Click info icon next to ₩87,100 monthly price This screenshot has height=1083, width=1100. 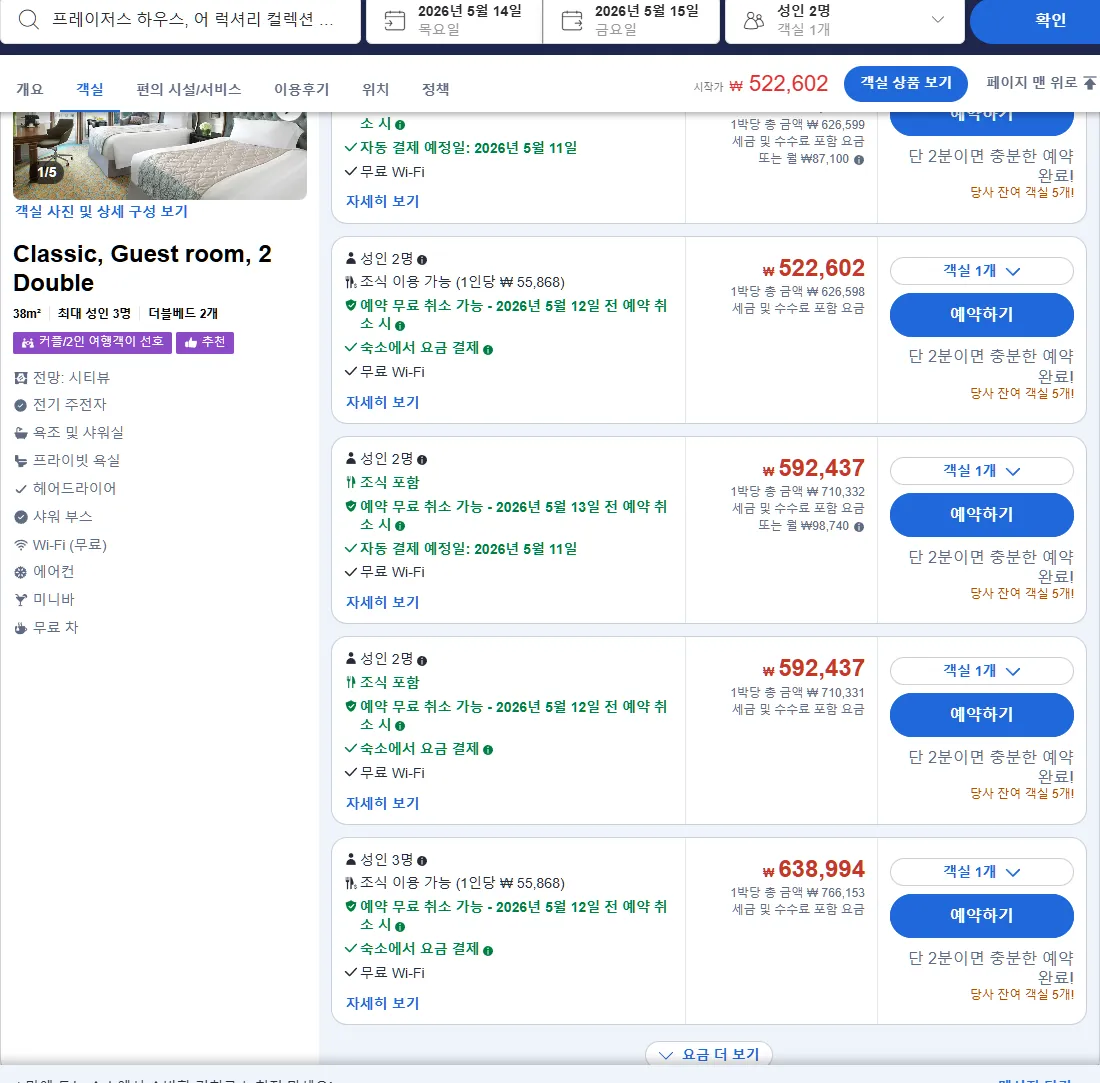[x=859, y=160]
